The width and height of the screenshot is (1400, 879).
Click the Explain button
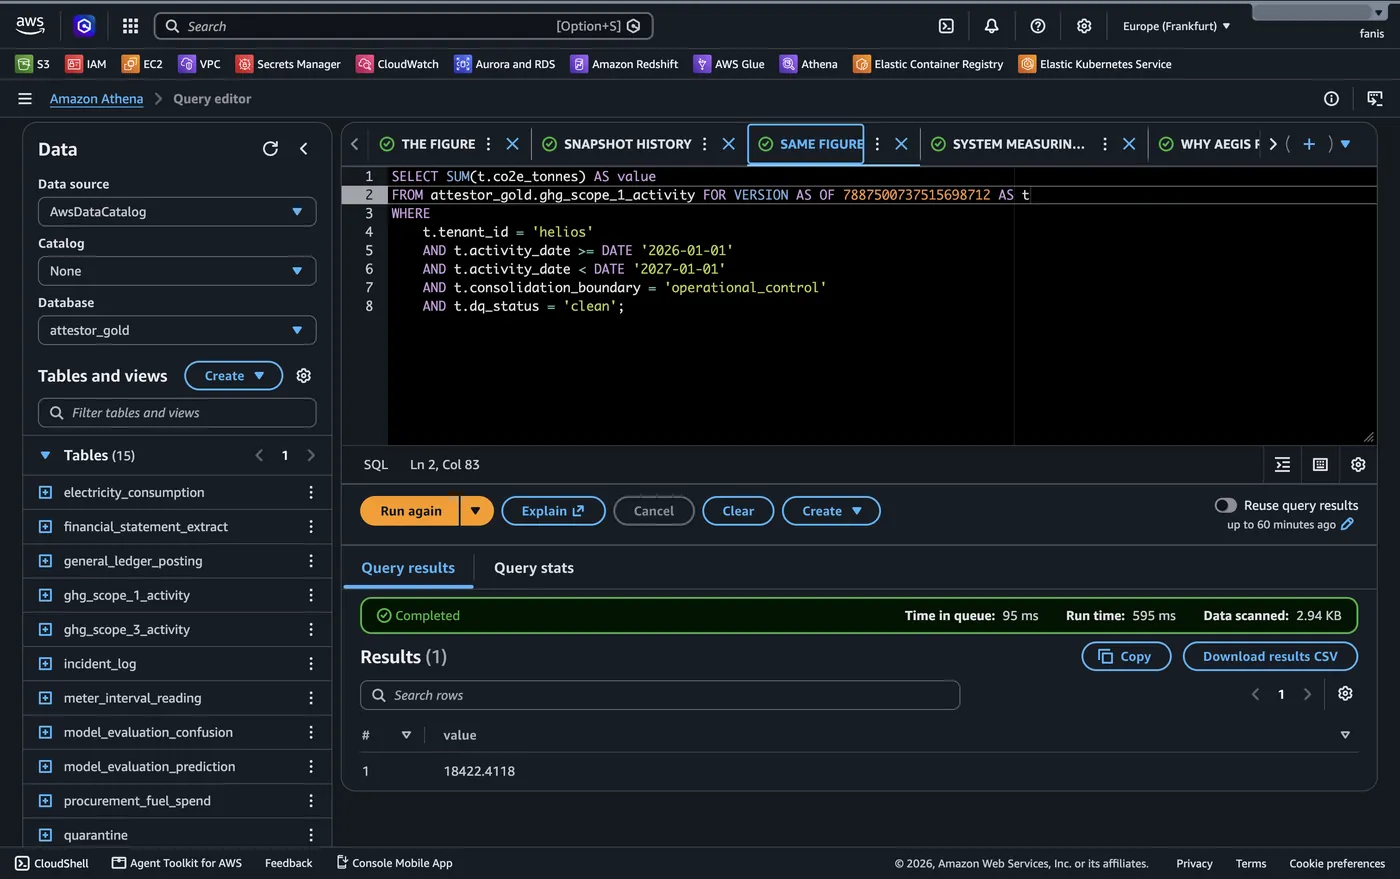pyautogui.click(x=553, y=511)
